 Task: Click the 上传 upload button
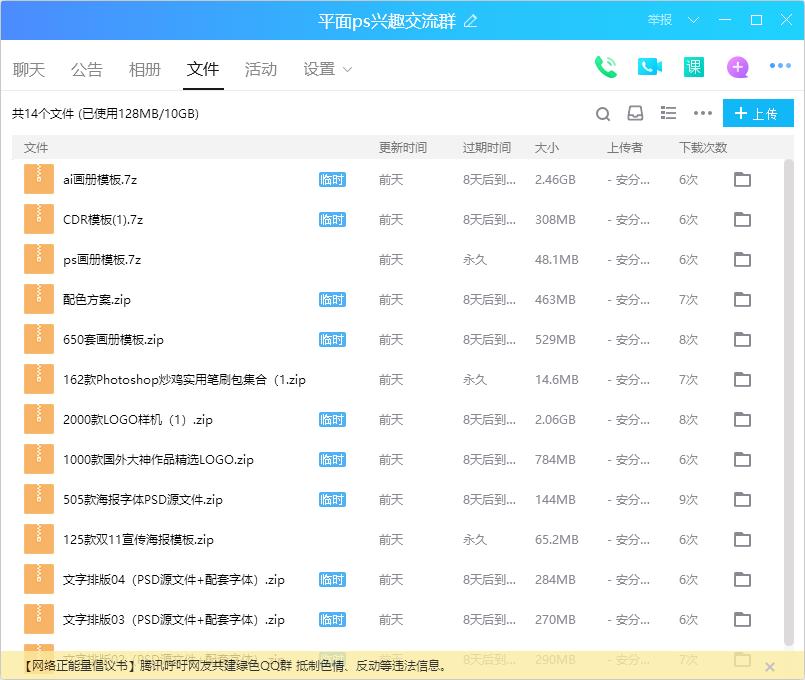758,113
